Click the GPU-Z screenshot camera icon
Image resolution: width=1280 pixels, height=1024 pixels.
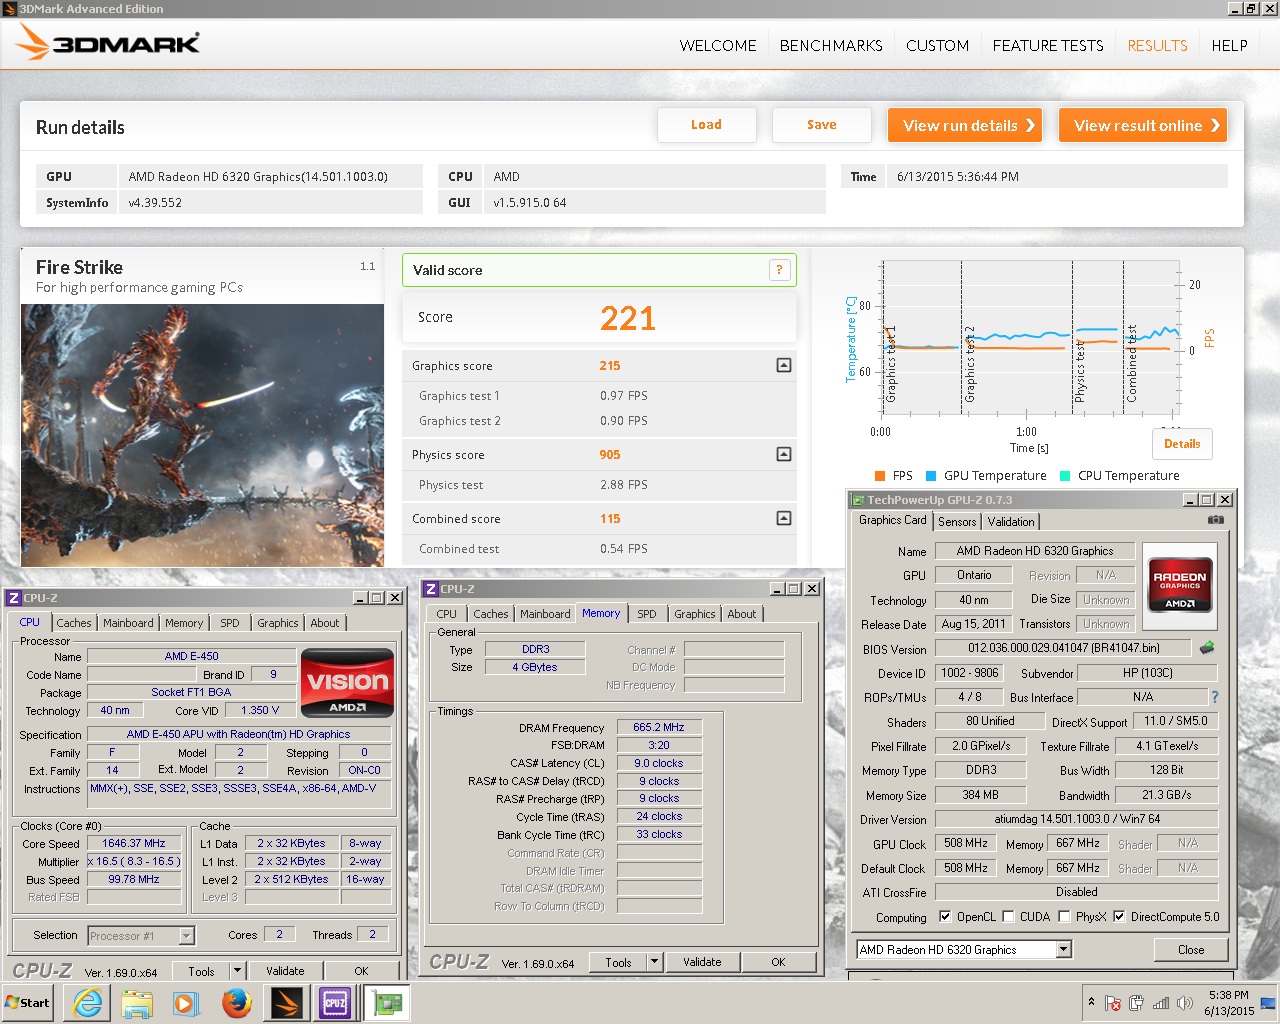(x=1215, y=520)
